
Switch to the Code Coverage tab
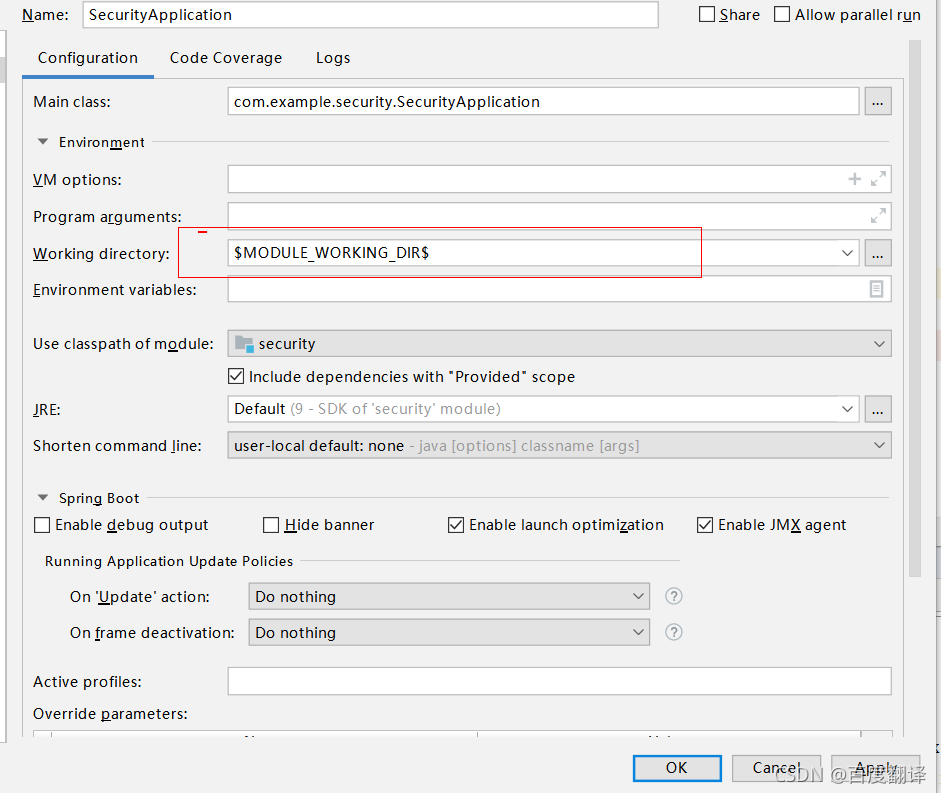point(225,57)
